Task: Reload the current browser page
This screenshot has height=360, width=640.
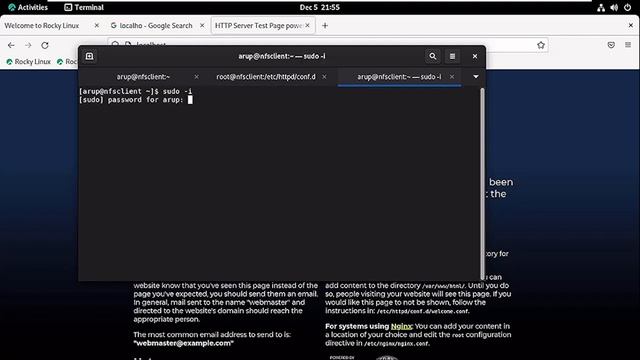Action: [45, 45]
